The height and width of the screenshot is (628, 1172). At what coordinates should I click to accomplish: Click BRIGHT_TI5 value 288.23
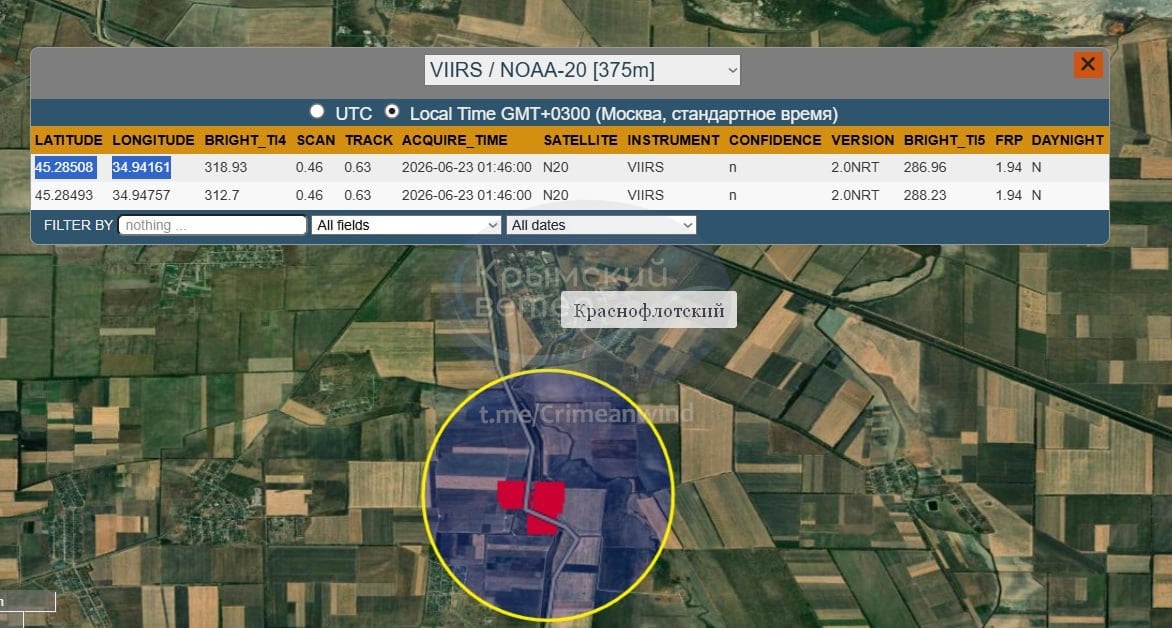tap(925, 195)
